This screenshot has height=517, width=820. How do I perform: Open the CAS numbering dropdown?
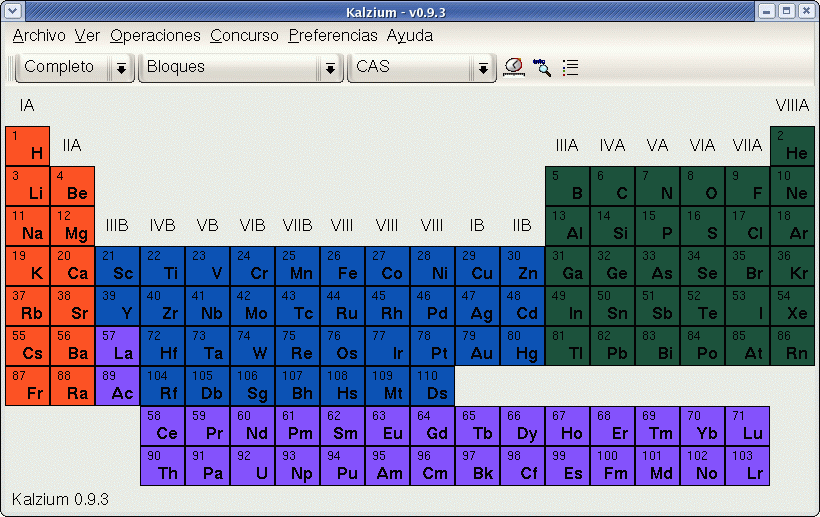pyautogui.click(x=422, y=67)
